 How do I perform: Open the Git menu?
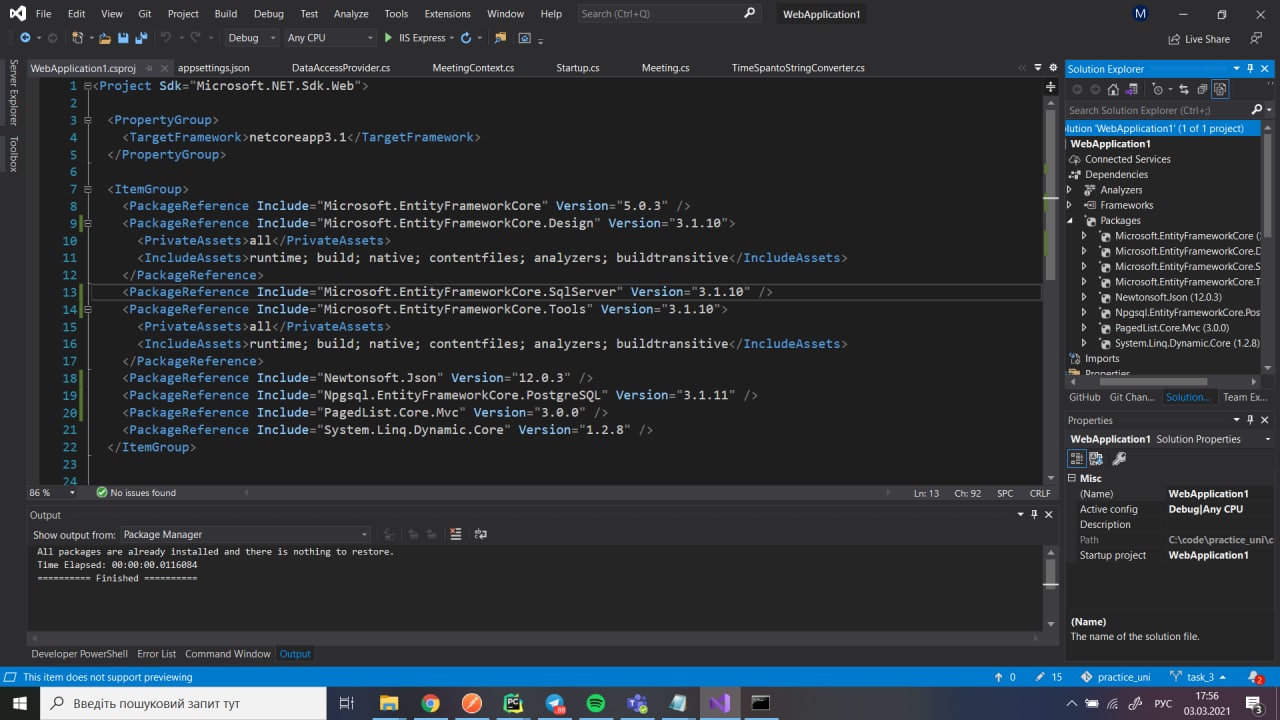coord(145,14)
